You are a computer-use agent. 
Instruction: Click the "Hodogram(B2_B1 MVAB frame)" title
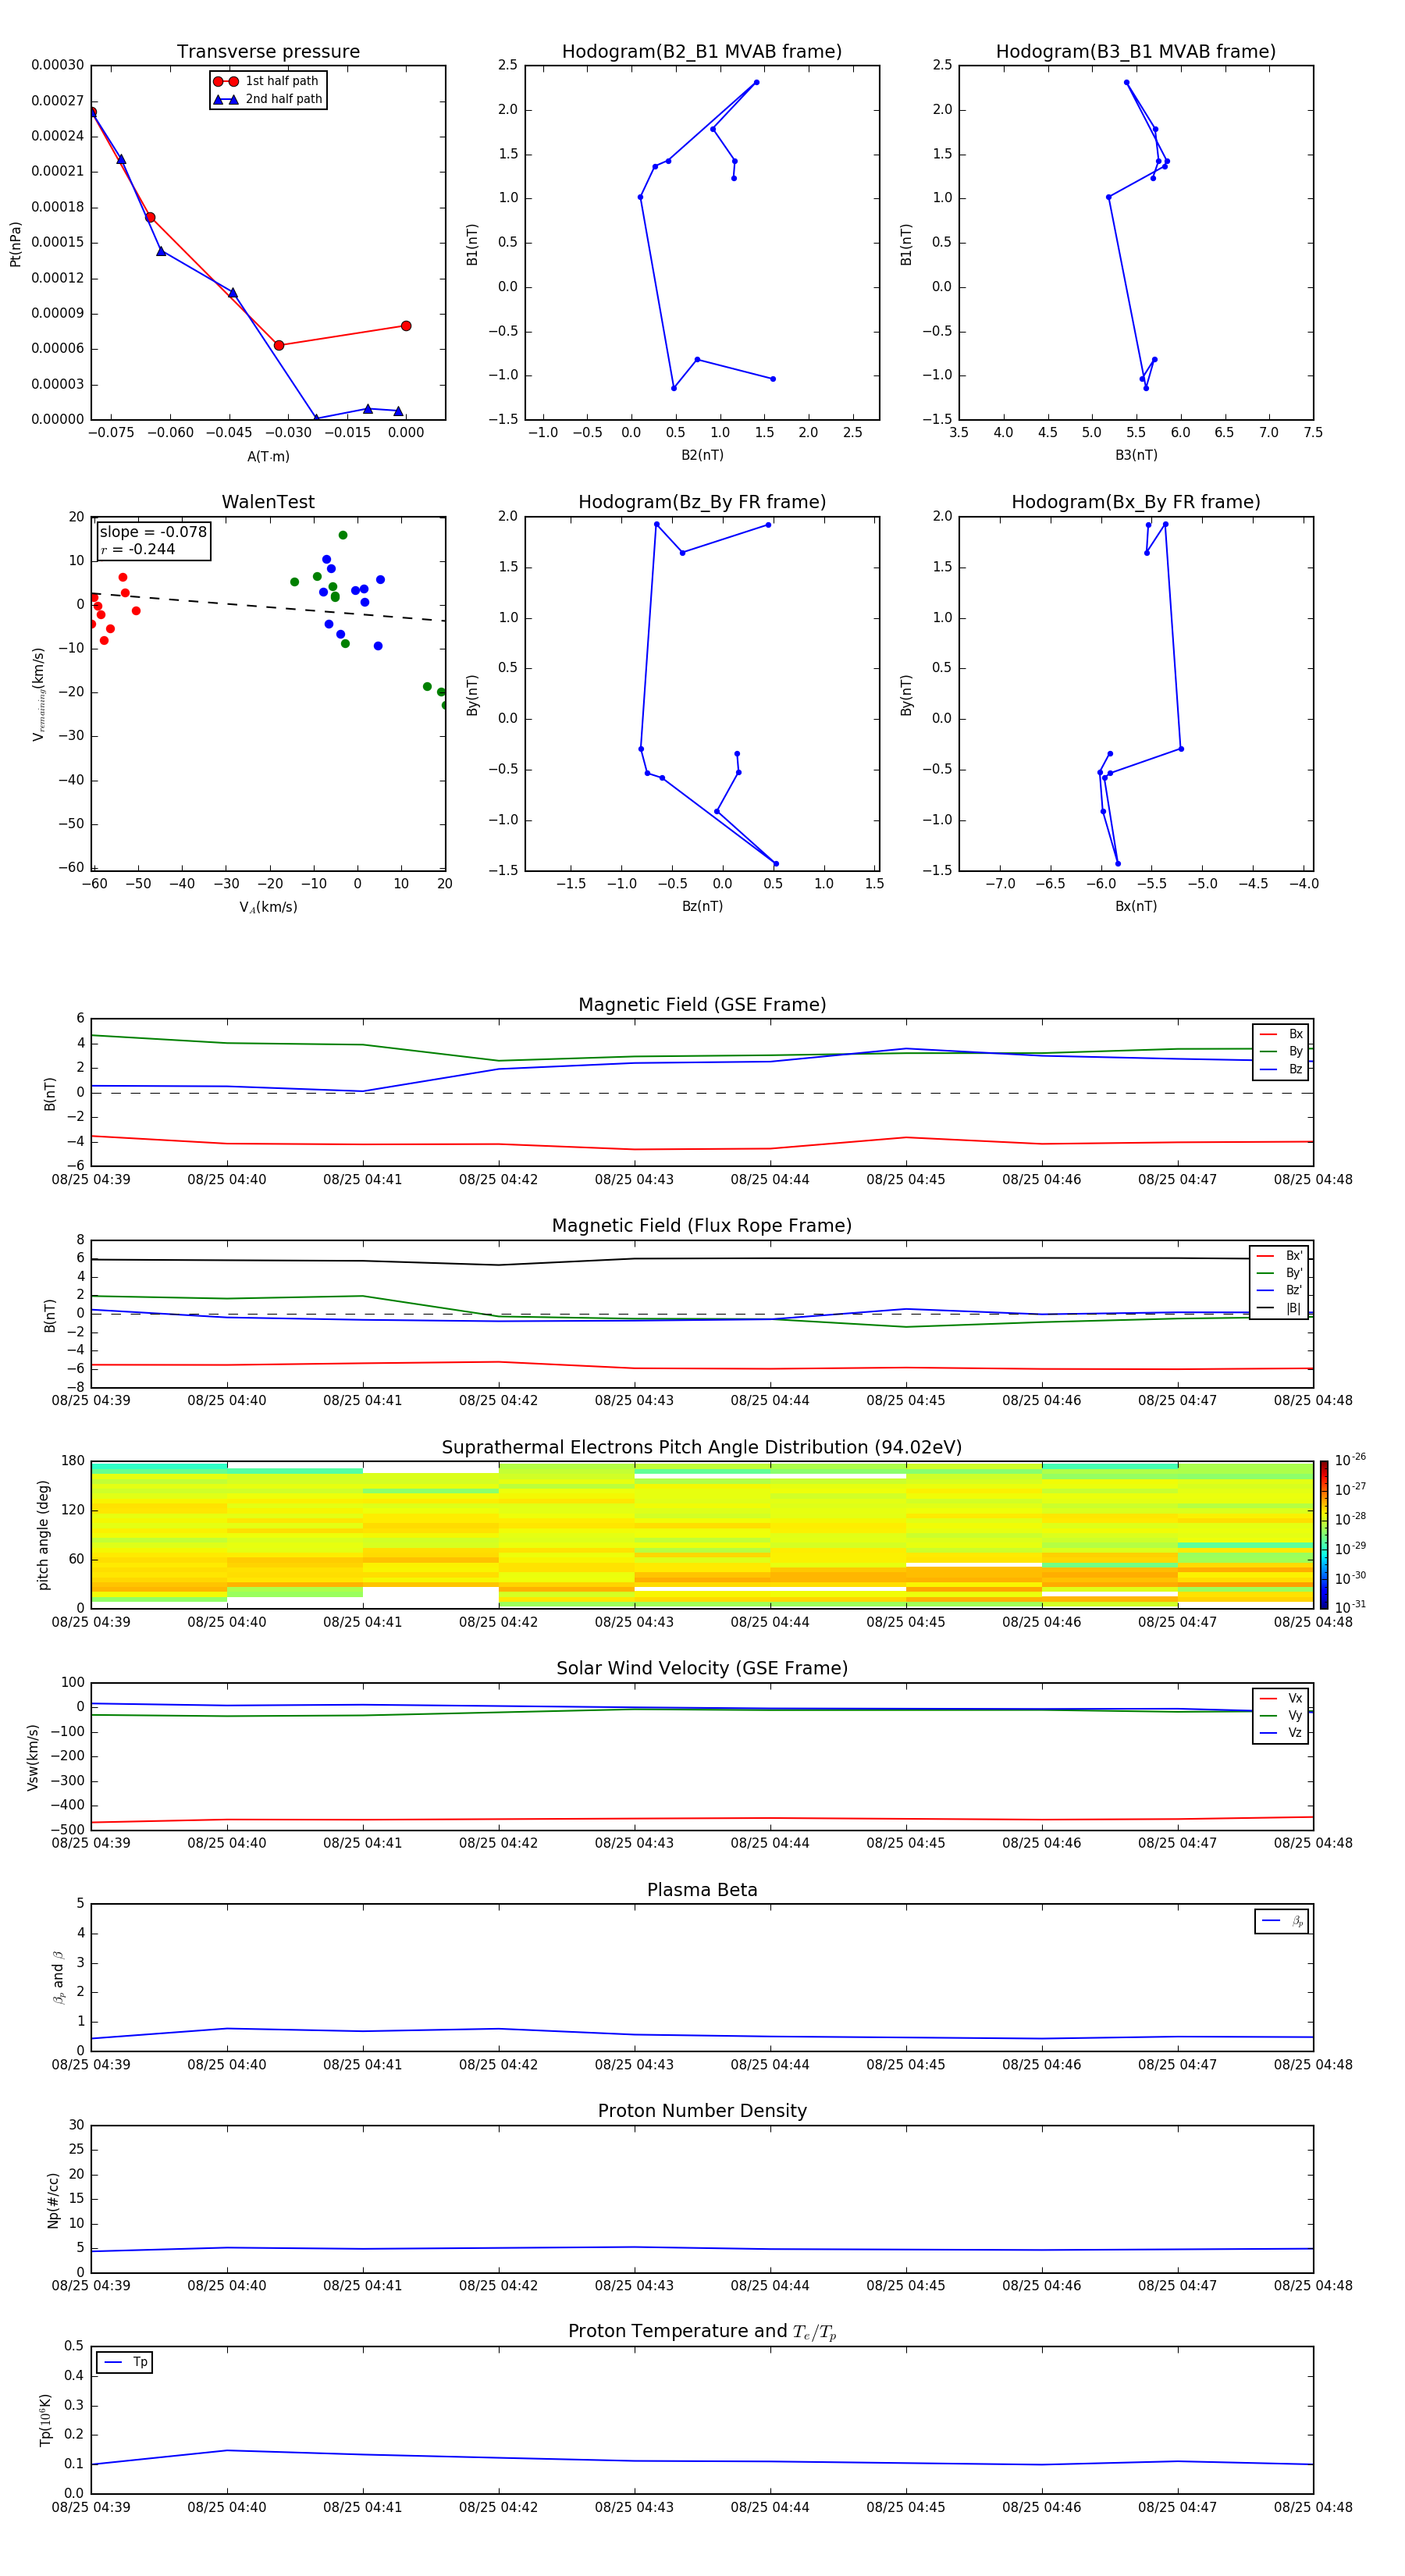click(x=702, y=52)
